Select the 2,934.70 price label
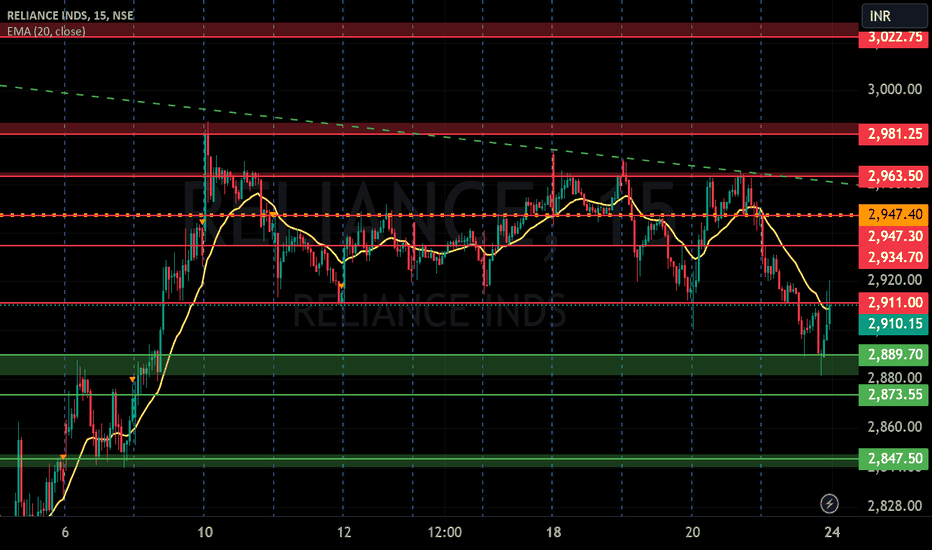Viewport: 932px width, 550px height. (x=893, y=257)
